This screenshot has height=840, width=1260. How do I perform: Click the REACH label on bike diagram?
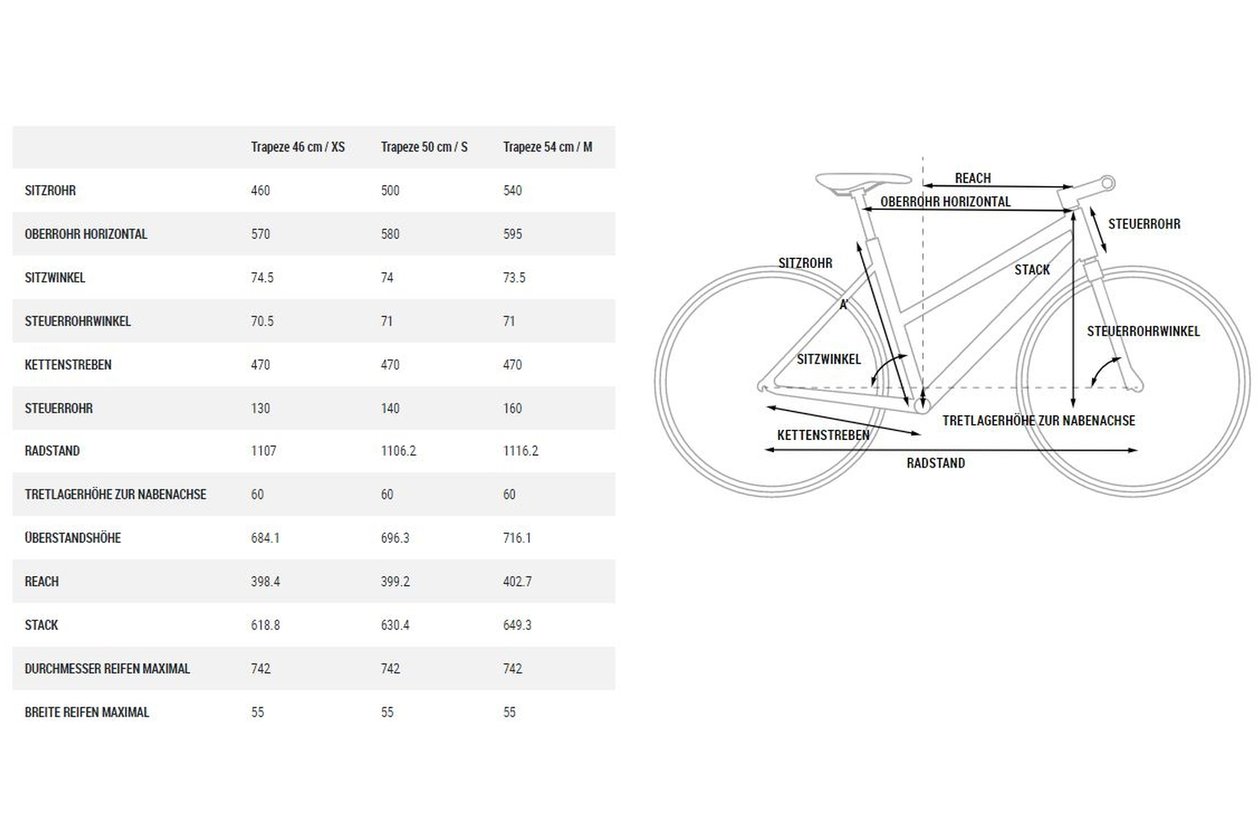tap(973, 178)
